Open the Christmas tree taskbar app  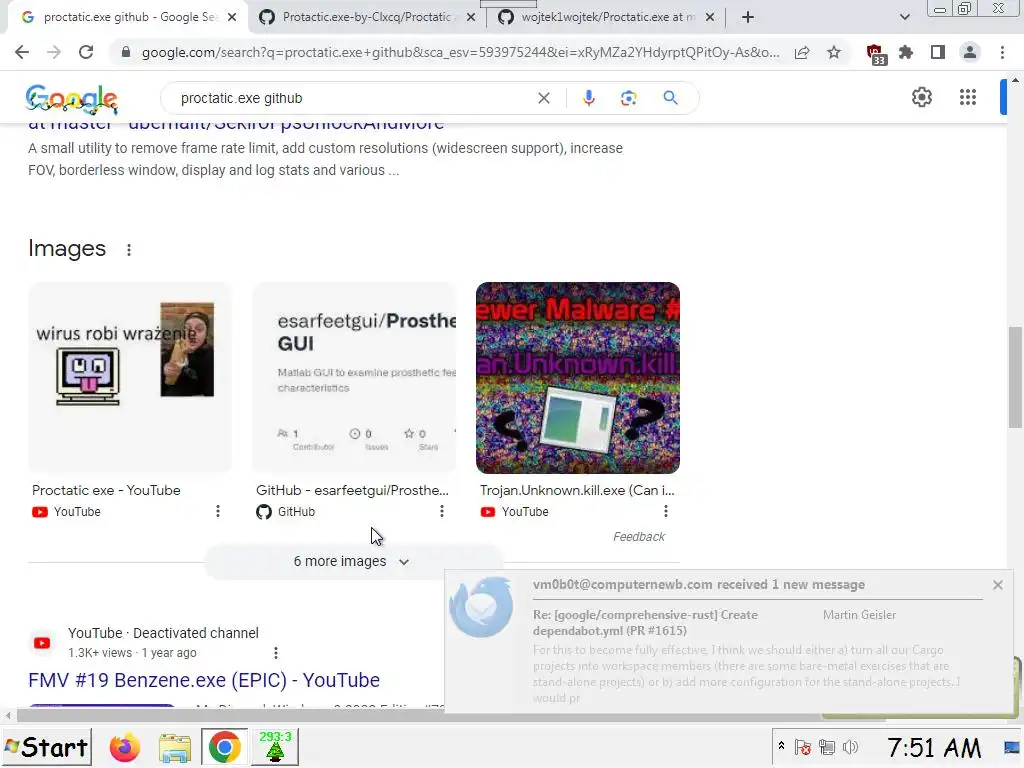coord(275,747)
